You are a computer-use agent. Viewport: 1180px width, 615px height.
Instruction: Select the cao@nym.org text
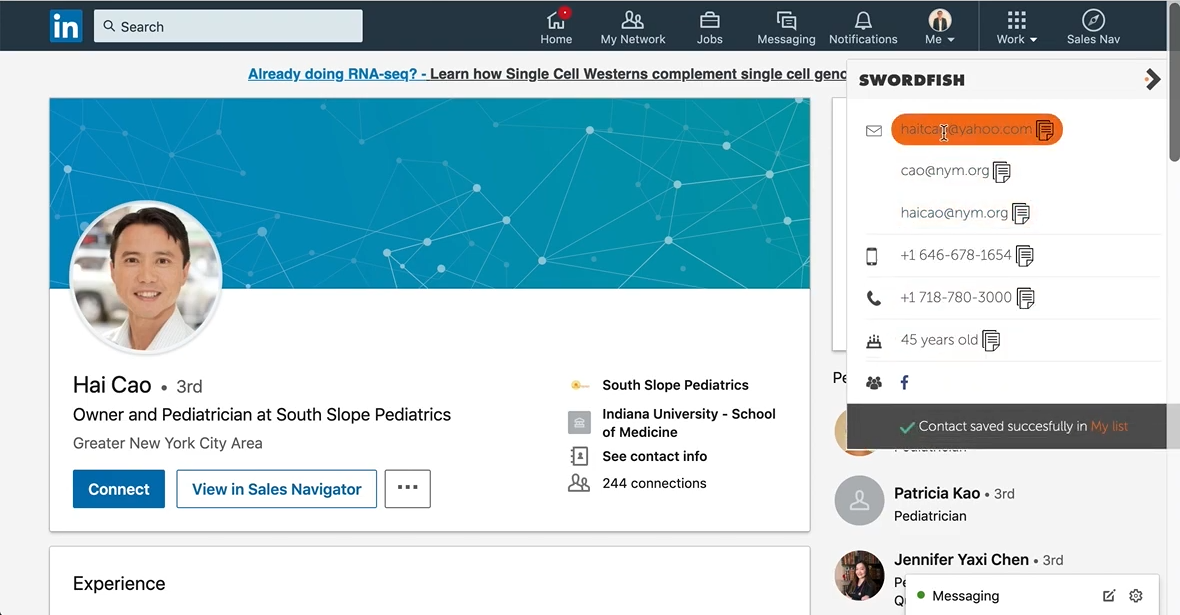click(x=944, y=171)
